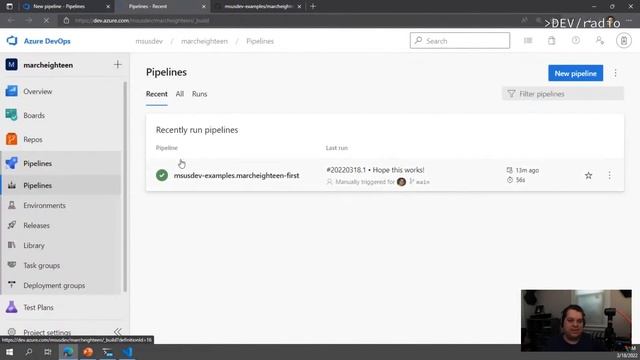Open Project settings
This screenshot has height=360, width=640.
coord(47,332)
